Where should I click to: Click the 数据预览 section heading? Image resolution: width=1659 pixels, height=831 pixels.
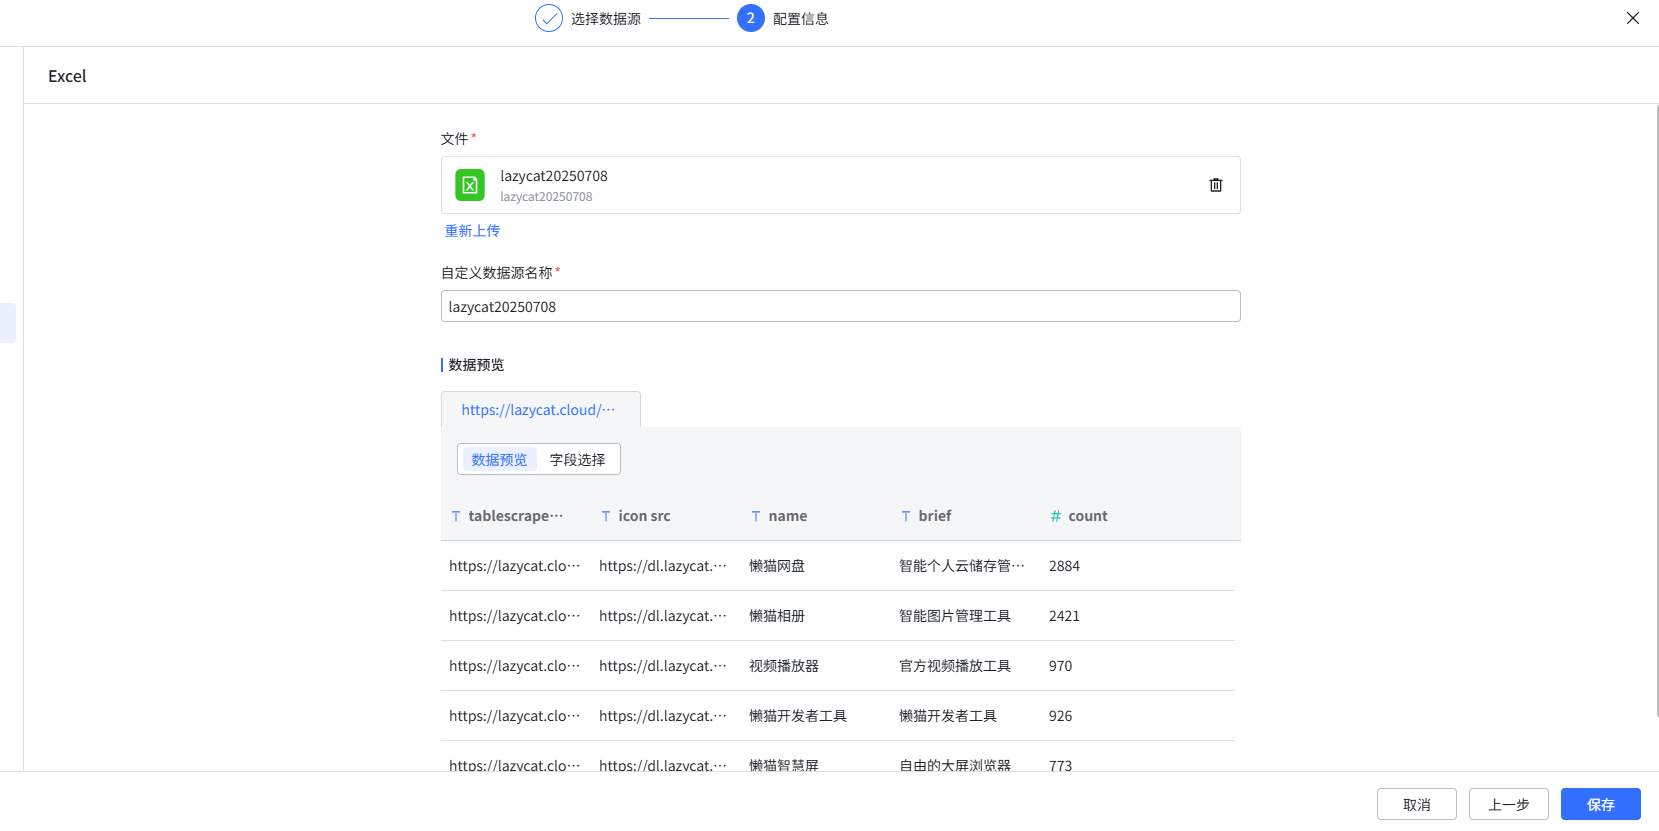pos(476,365)
